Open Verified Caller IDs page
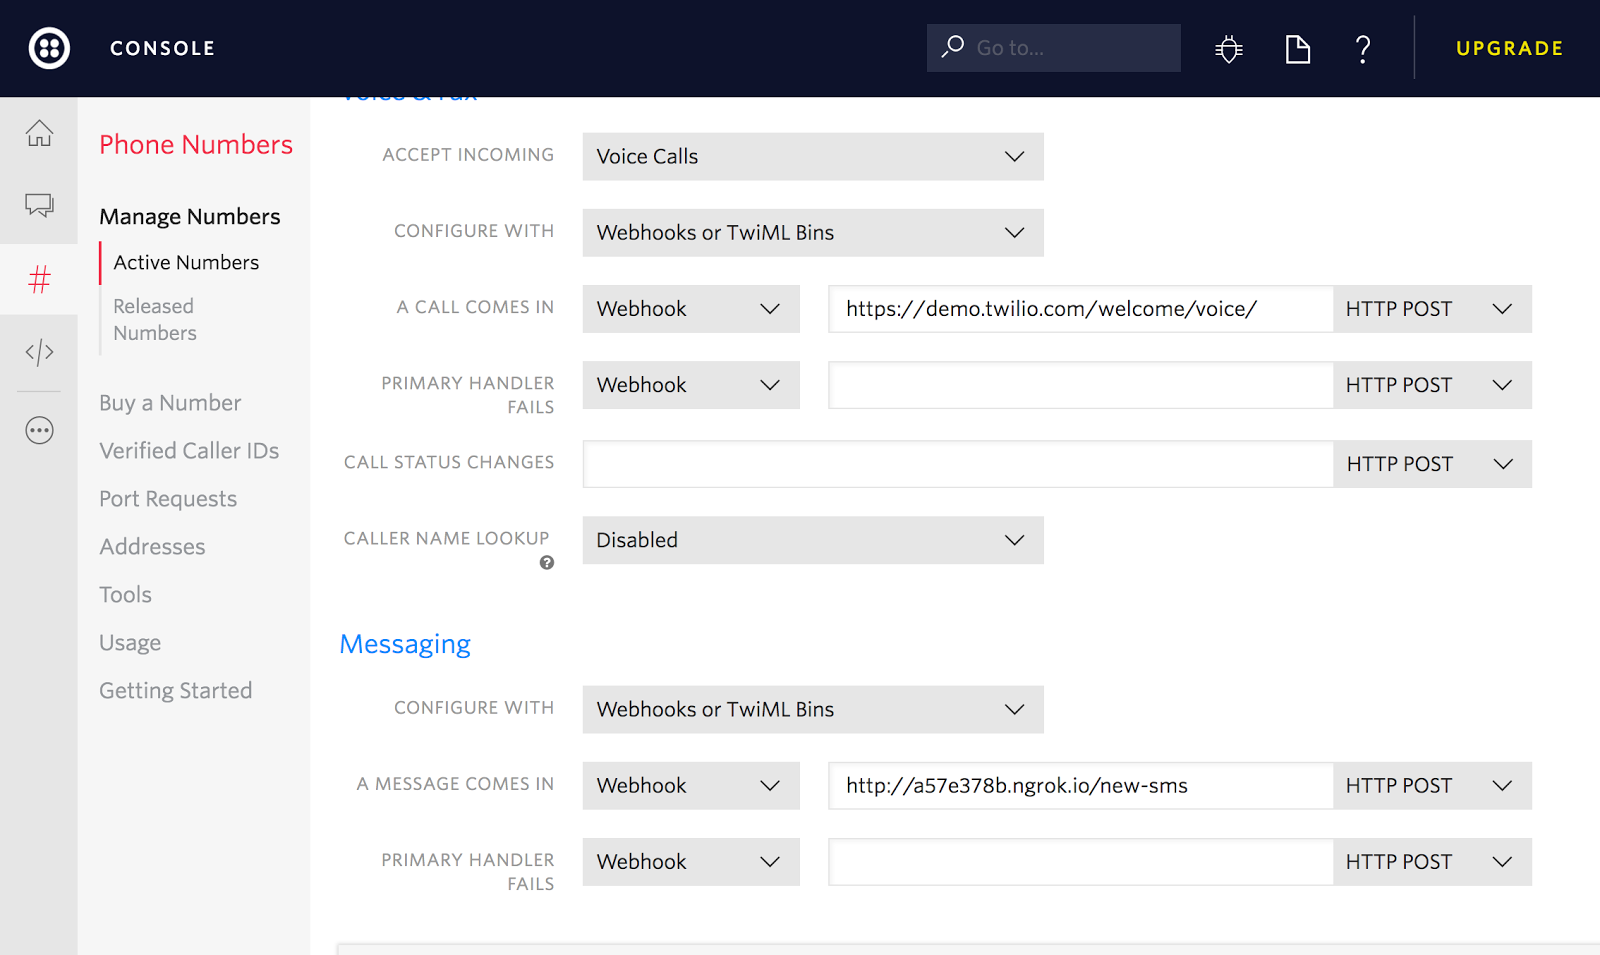 [x=189, y=451]
